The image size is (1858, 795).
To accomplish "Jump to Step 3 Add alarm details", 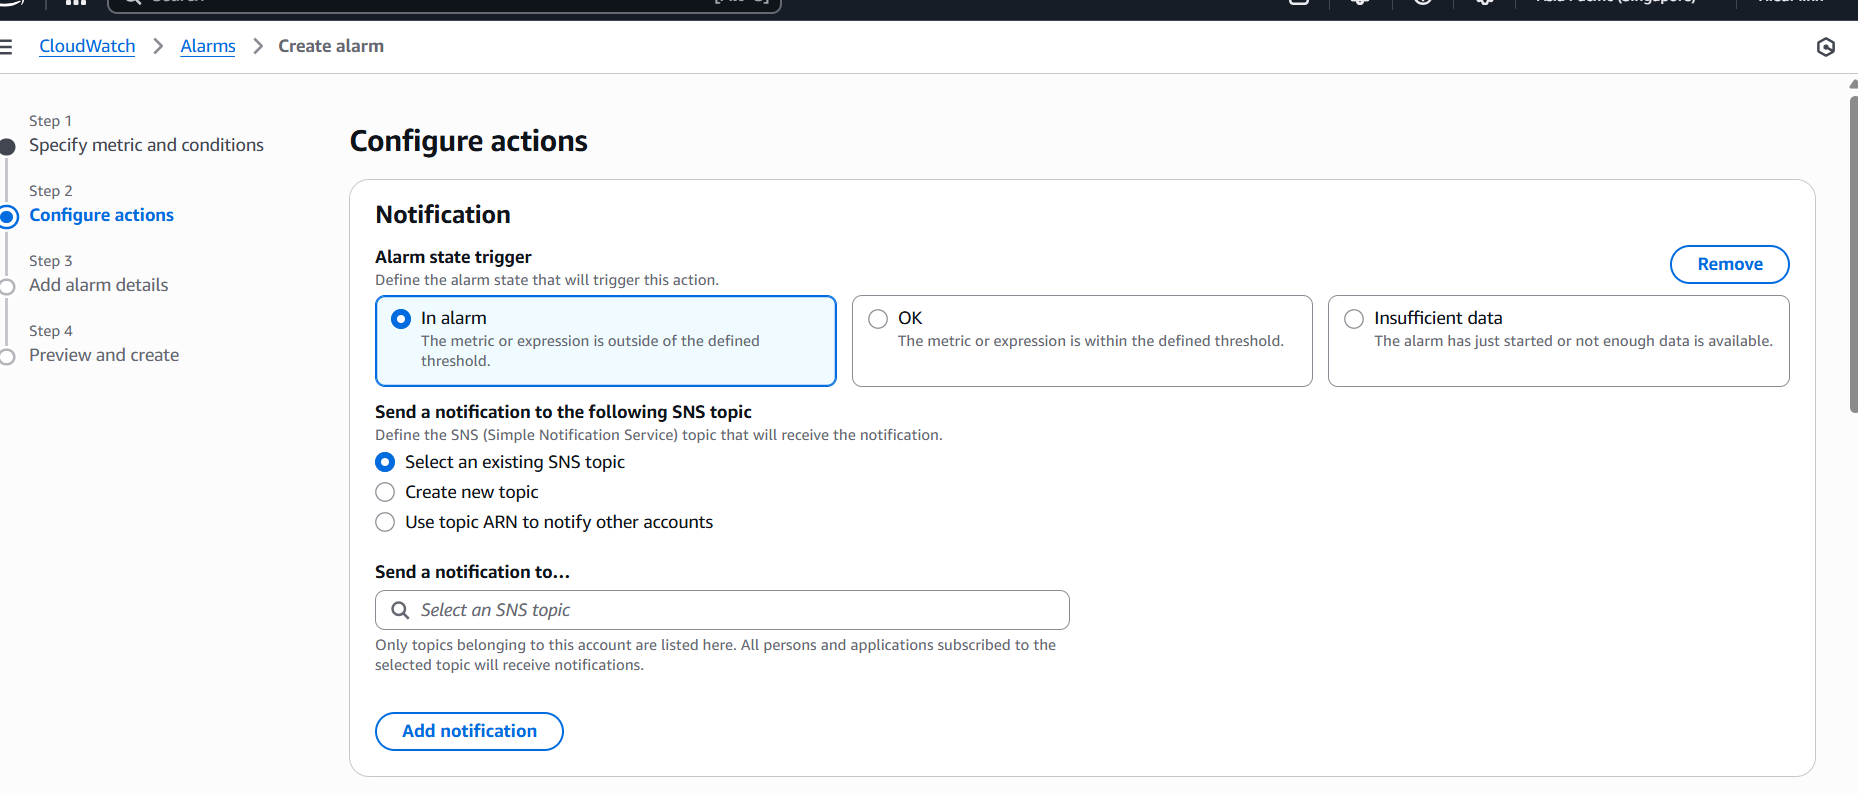I will (x=98, y=285).
